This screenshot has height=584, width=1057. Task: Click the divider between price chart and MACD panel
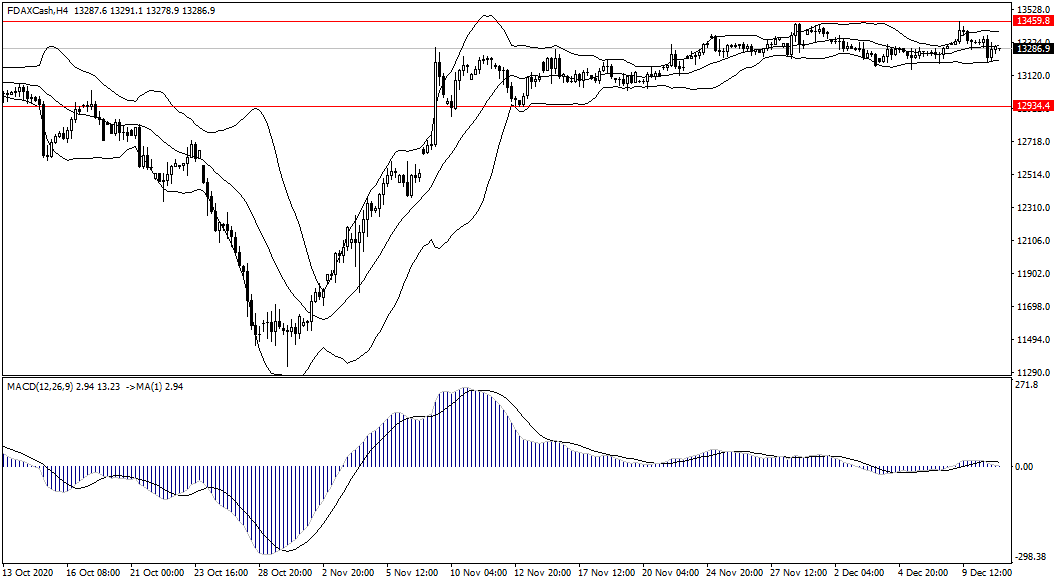click(500, 377)
